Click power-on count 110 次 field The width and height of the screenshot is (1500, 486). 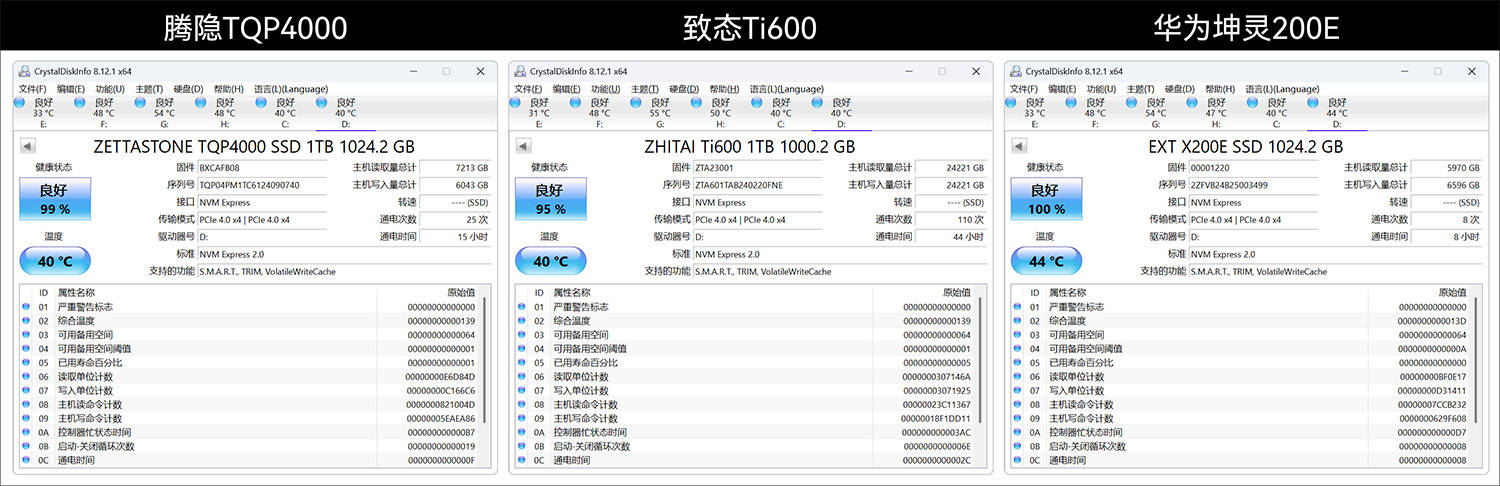pos(952,219)
